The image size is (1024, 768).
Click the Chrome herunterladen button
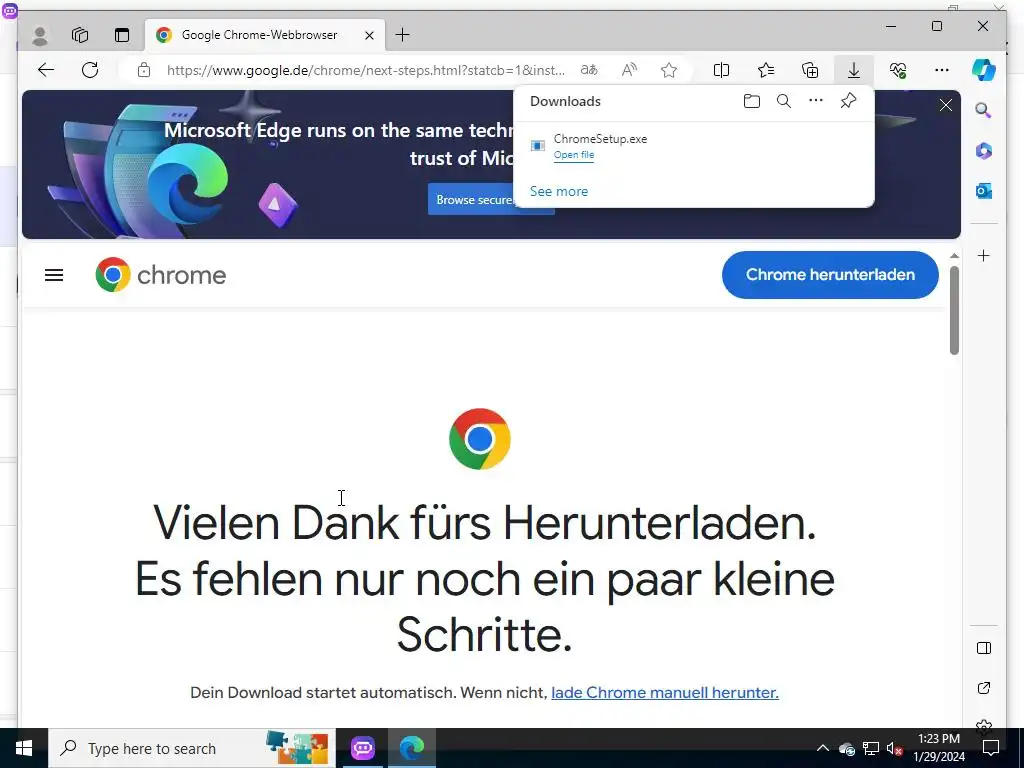coord(830,275)
